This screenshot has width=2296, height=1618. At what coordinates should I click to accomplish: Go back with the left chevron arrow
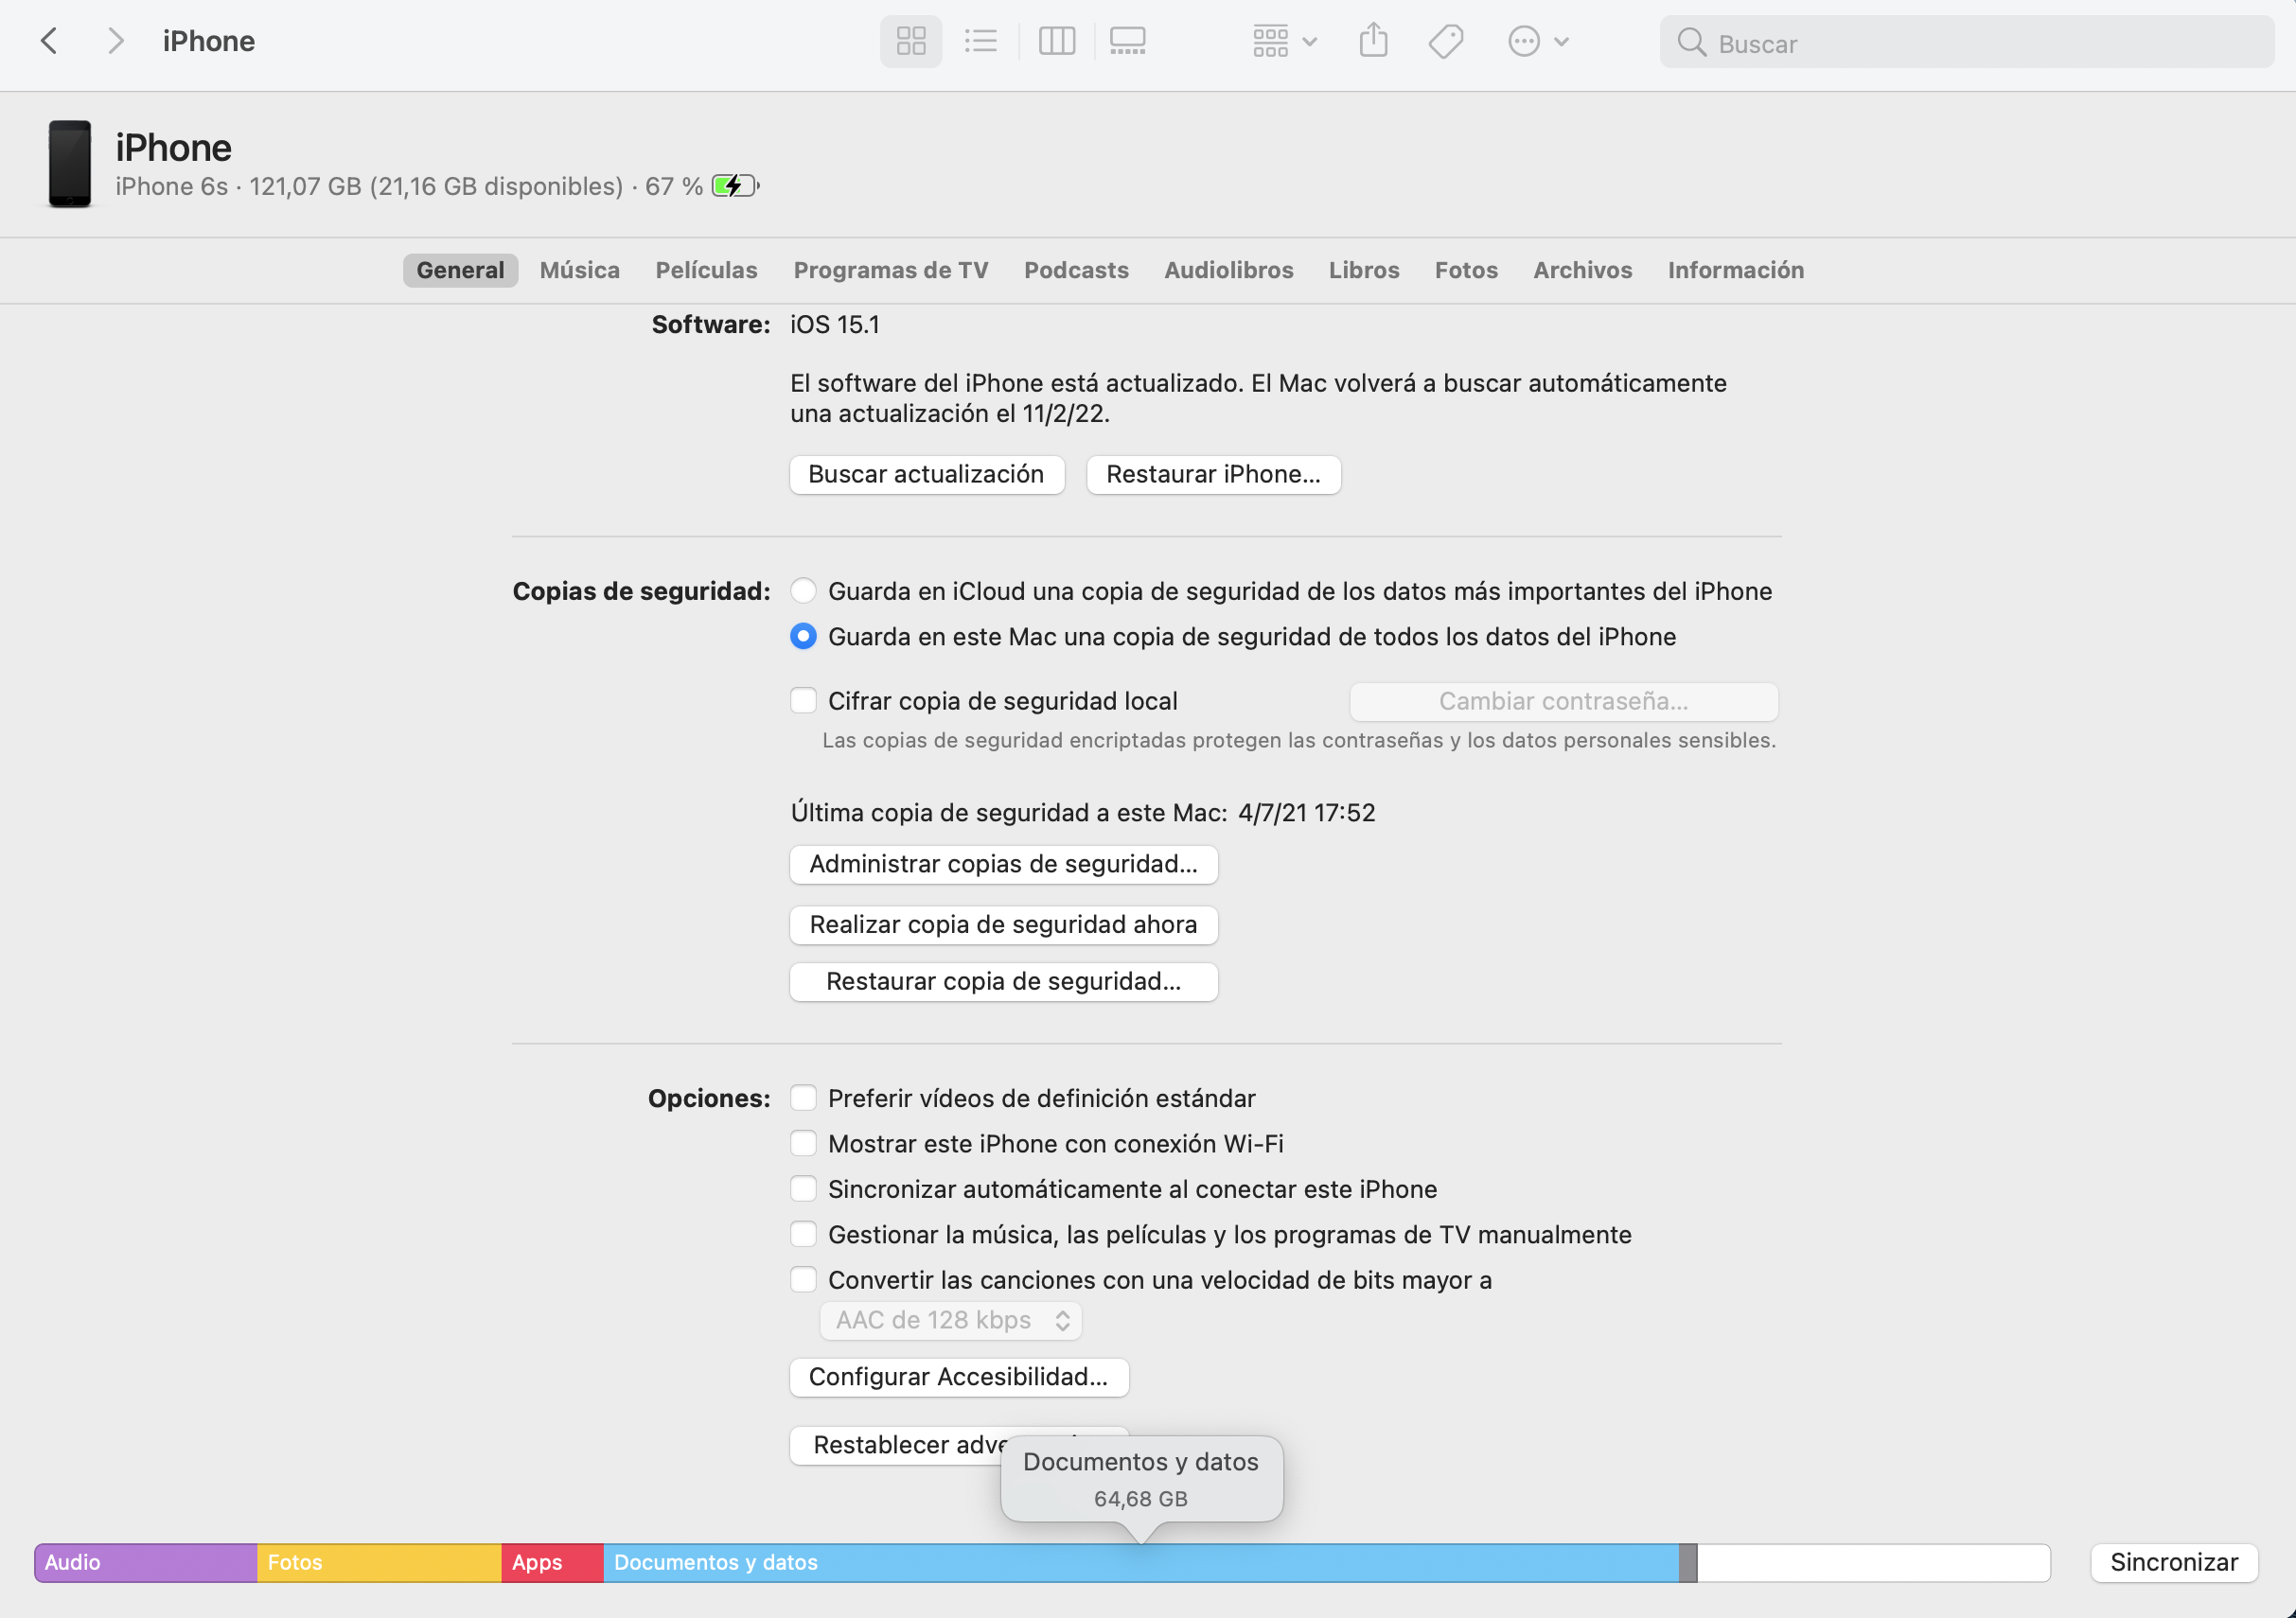[x=49, y=41]
